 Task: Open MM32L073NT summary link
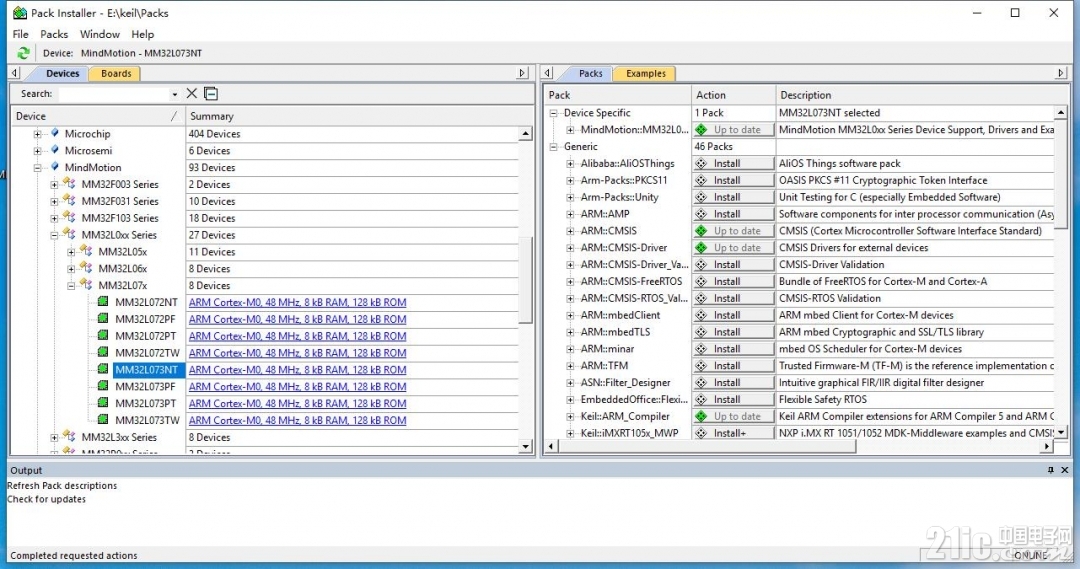(298, 369)
